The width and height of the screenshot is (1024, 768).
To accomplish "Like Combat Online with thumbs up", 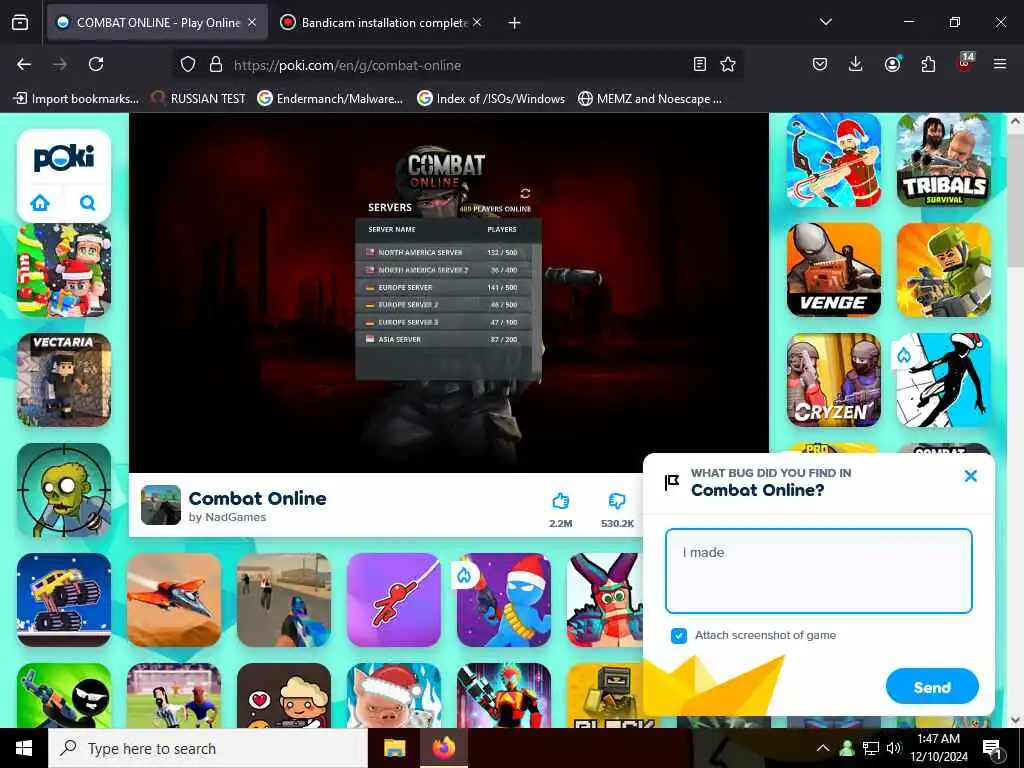I will point(560,501).
